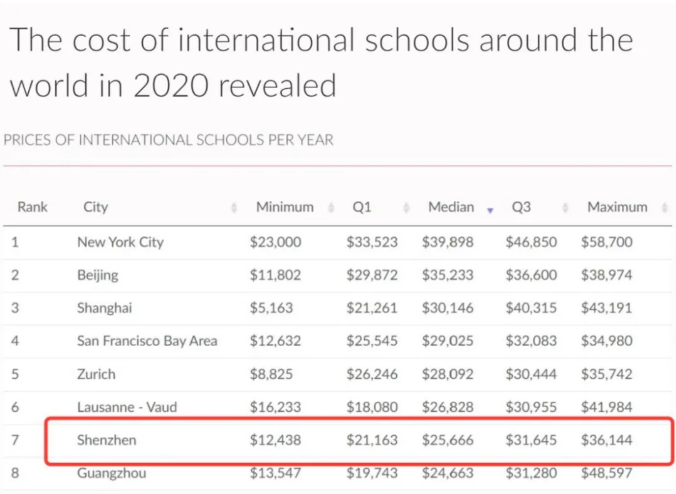The width and height of the screenshot is (676, 494).
Task: Toggle the Median descending sort arrow
Action: pos(490,210)
